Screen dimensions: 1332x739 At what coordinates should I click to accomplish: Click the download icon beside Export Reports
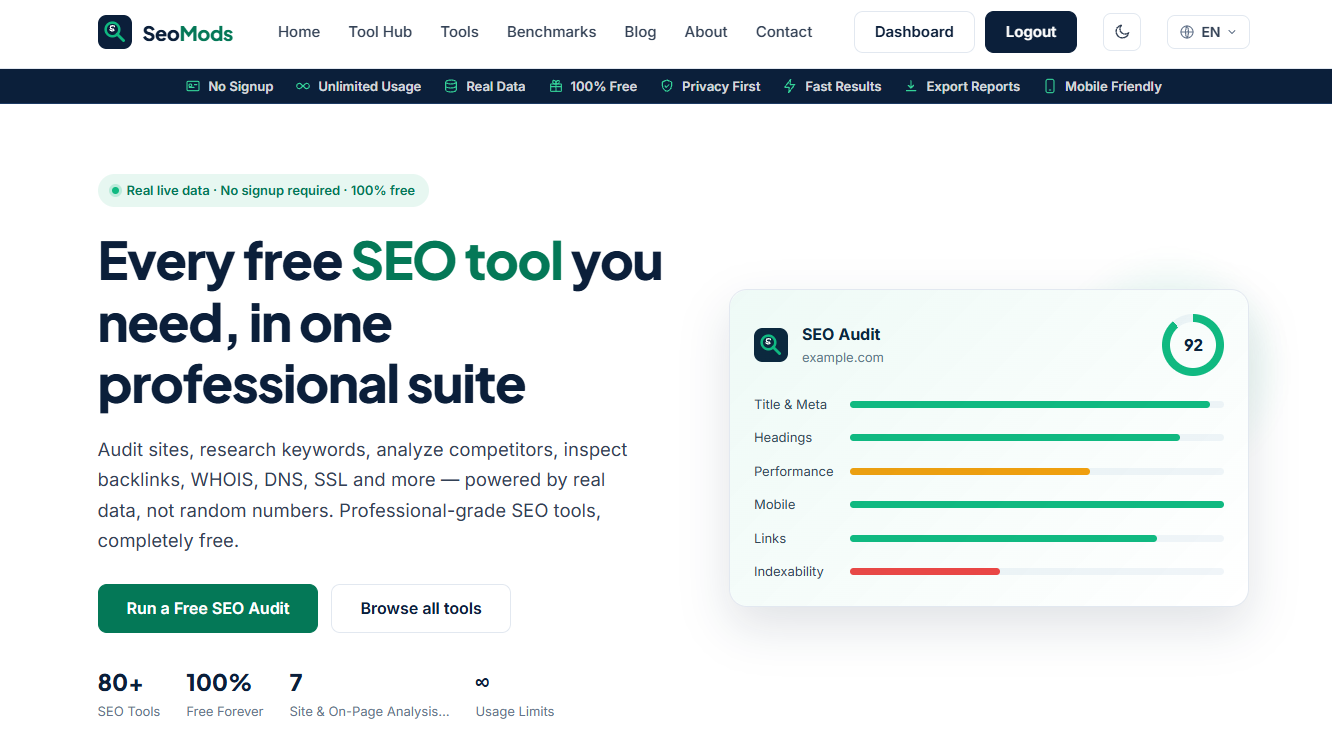[911, 86]
